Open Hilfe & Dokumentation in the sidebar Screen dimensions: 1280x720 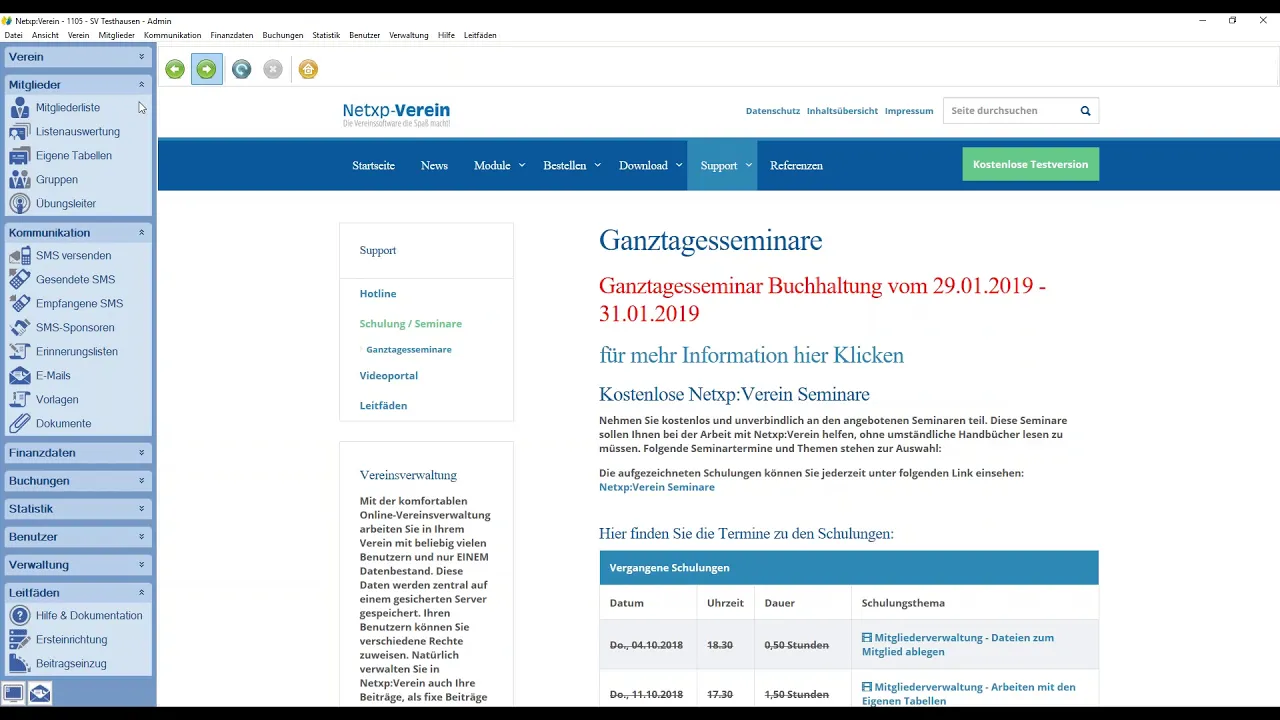(x=89, y=615)
